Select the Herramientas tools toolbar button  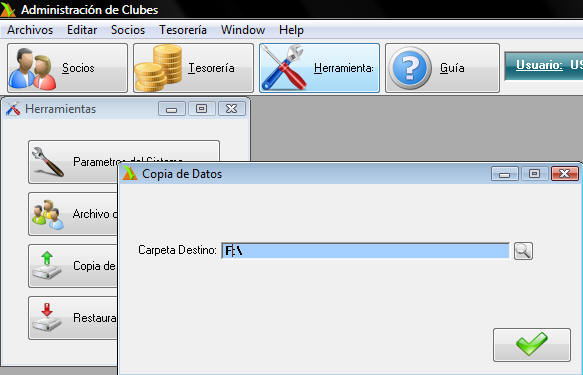point(319,68)
